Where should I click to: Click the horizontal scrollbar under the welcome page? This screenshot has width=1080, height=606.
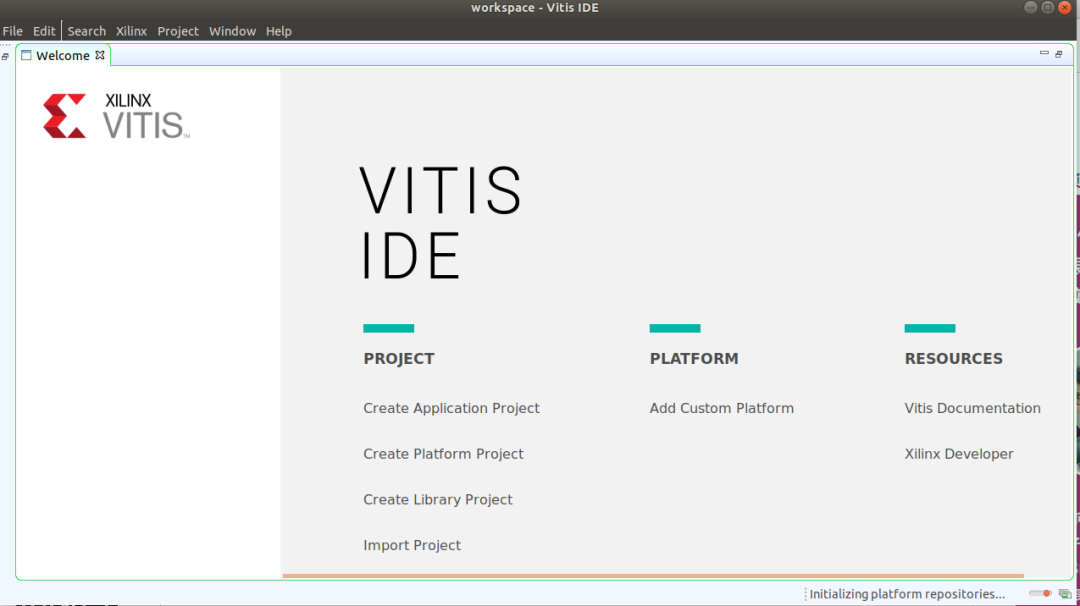point(653,575)
